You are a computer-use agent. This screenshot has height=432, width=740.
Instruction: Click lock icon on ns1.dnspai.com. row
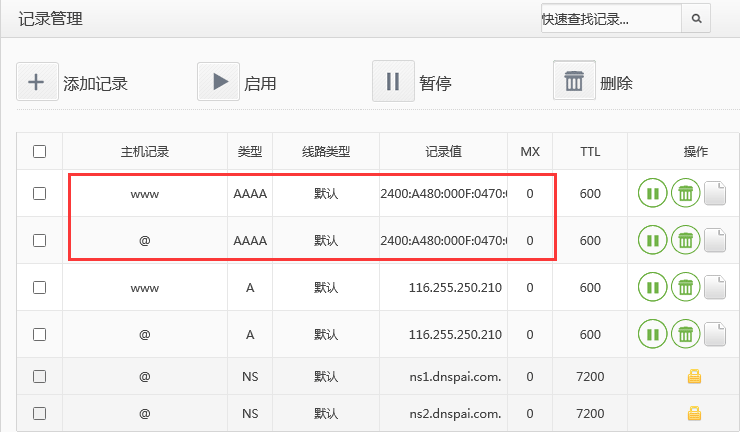(693, 377)
